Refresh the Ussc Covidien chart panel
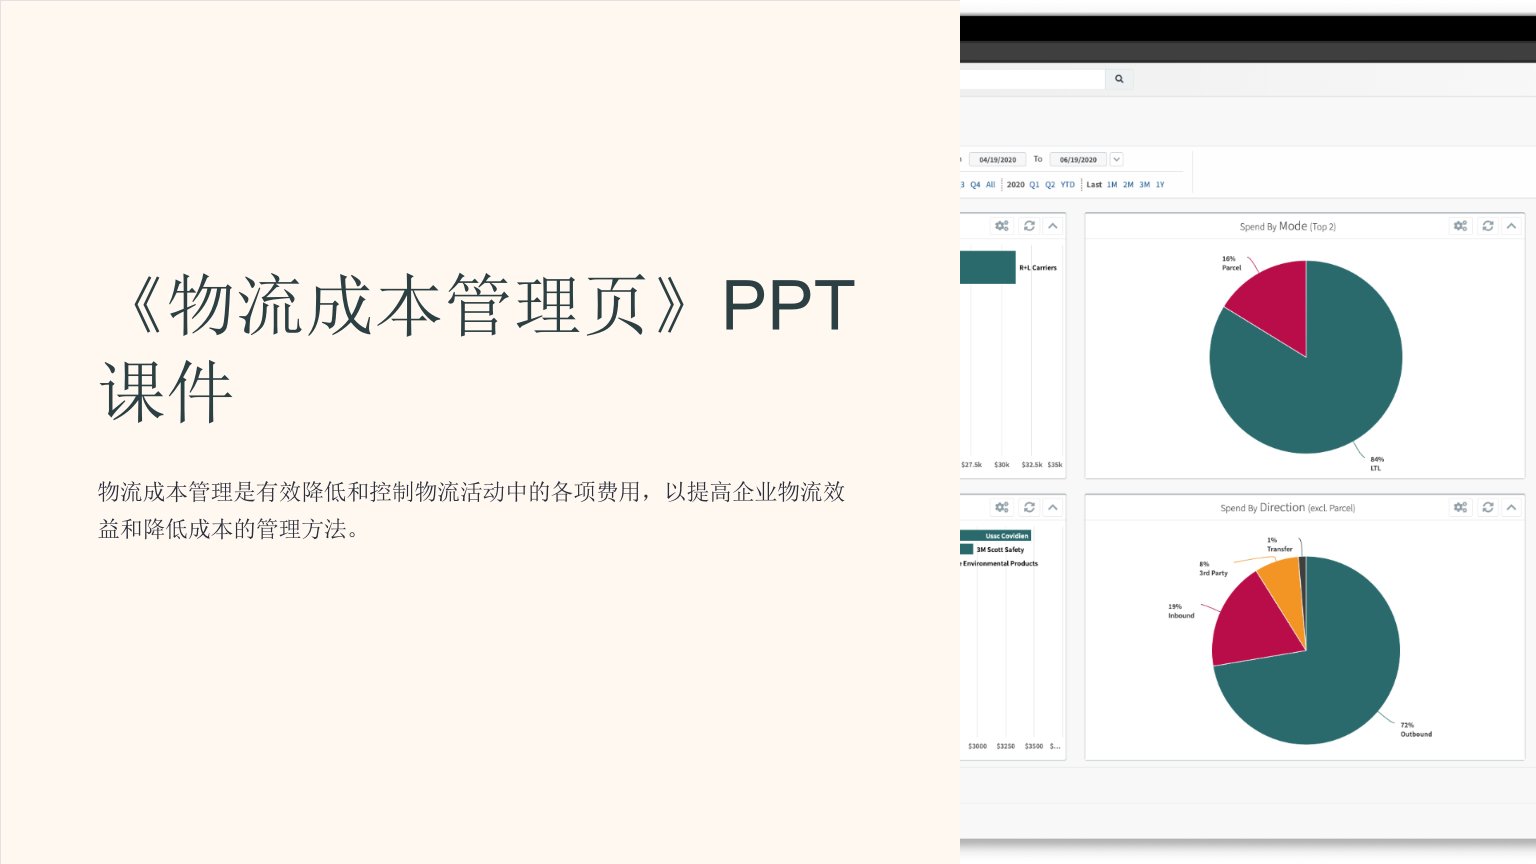 [1029, 507]
